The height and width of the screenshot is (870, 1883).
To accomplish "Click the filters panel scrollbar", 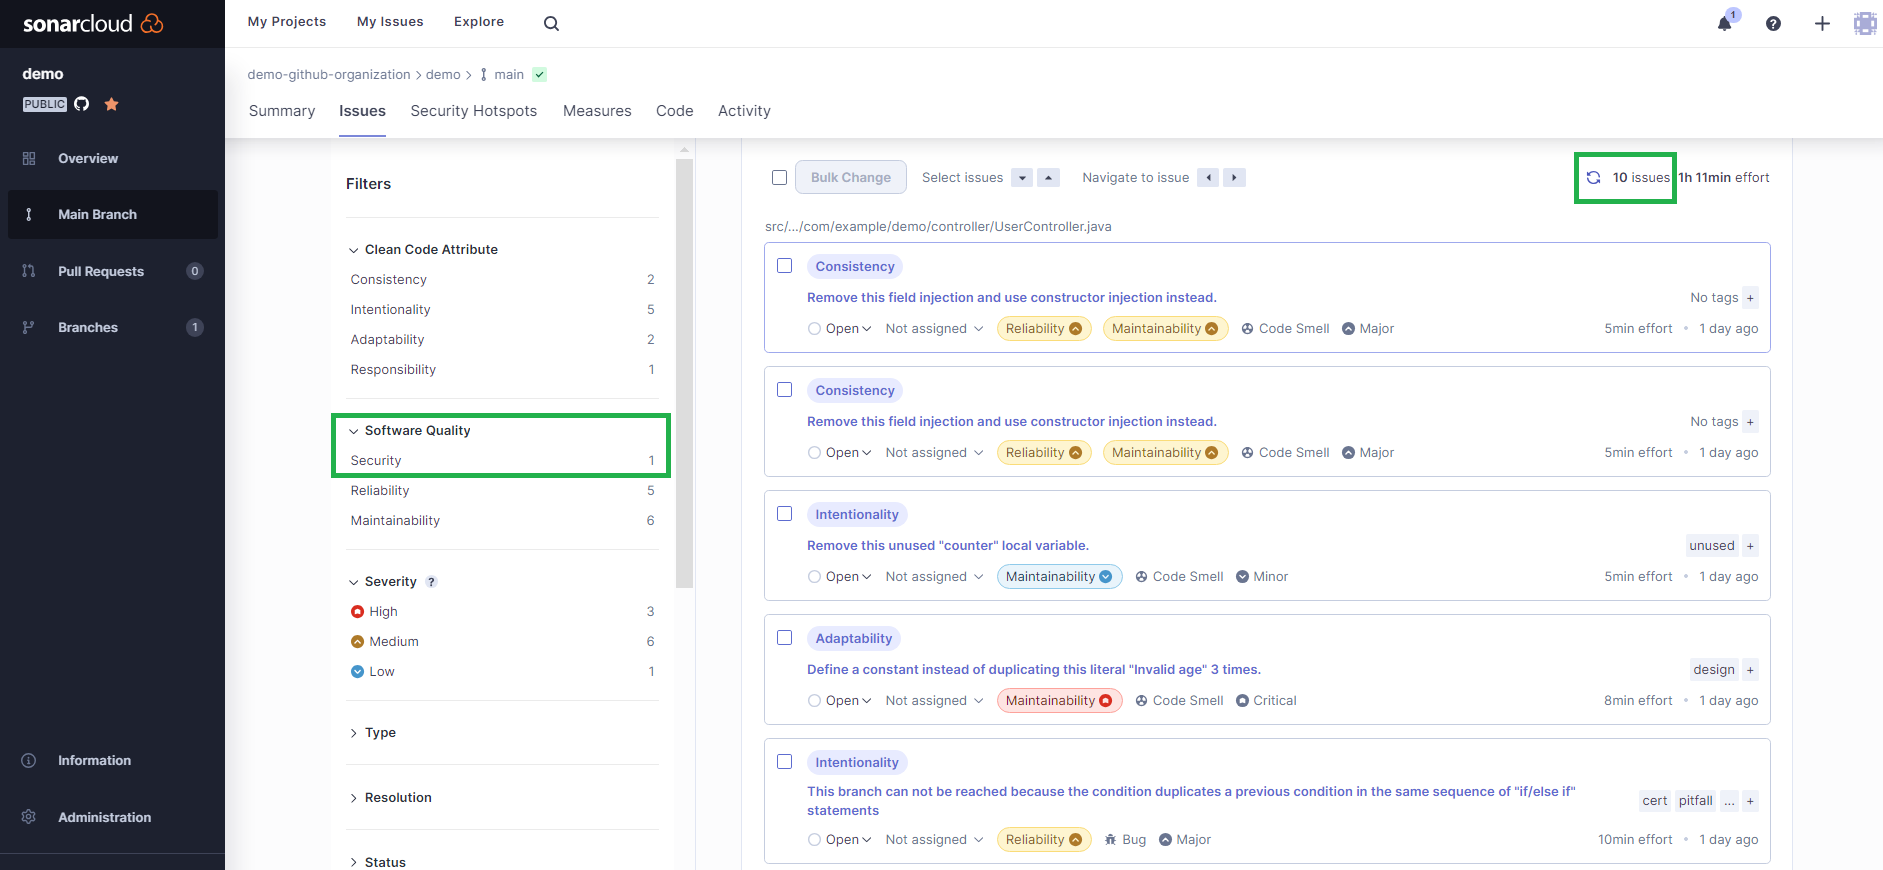I will click(x=684, y=370).
